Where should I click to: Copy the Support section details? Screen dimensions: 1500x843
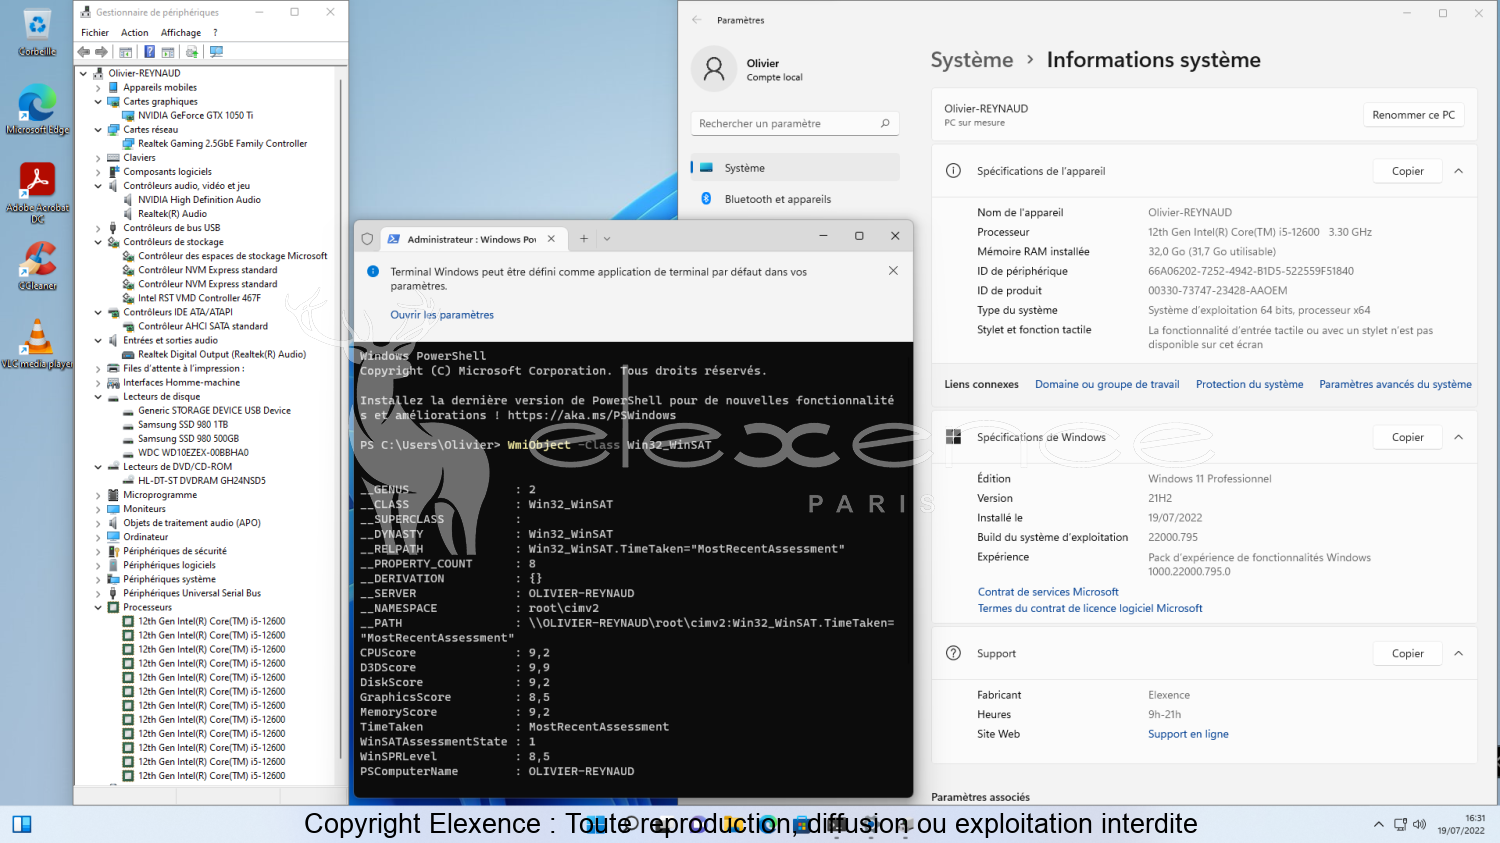pos(1408,653)
